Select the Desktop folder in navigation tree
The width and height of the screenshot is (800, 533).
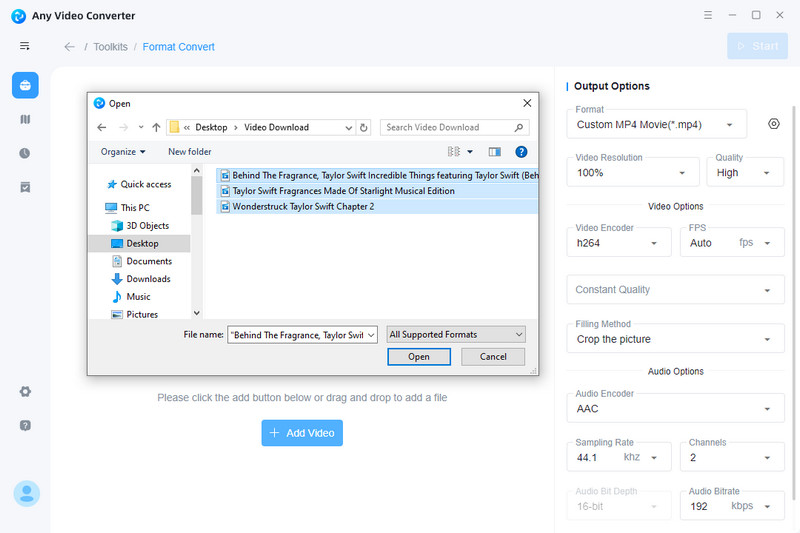click(x=142, y=244)
